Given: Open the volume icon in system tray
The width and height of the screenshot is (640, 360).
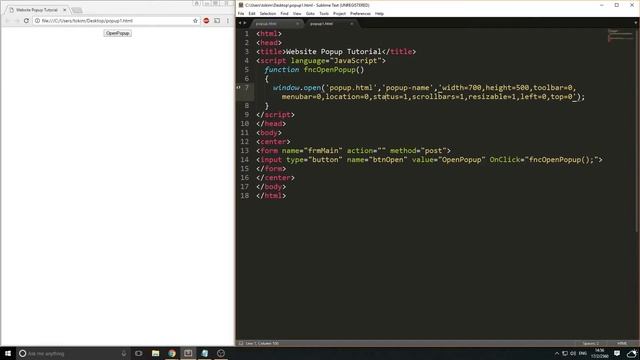Looking at the screenshot, I should pyautogui.click(x=573, y=353).
